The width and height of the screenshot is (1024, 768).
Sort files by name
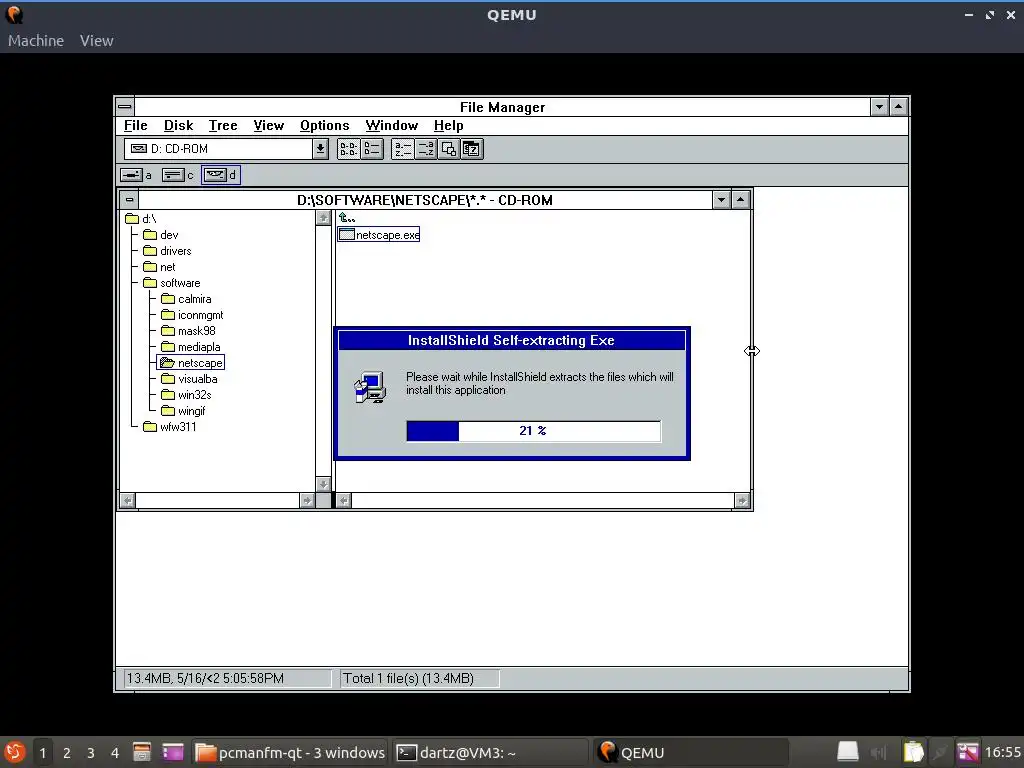click(402, 149)
